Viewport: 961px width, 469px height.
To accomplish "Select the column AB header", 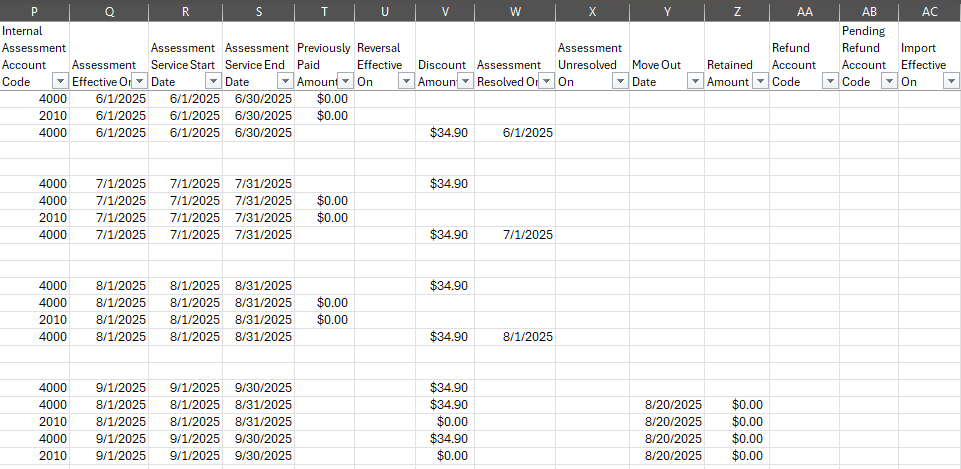I will [868, 11].
